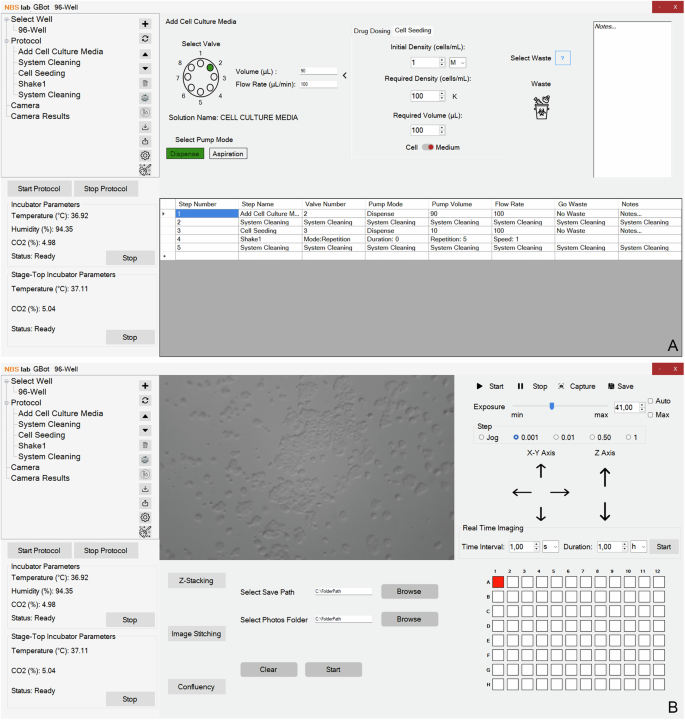Select the 0.01 step radio button
Screen dimensions: 685x720
click(555, 437)
